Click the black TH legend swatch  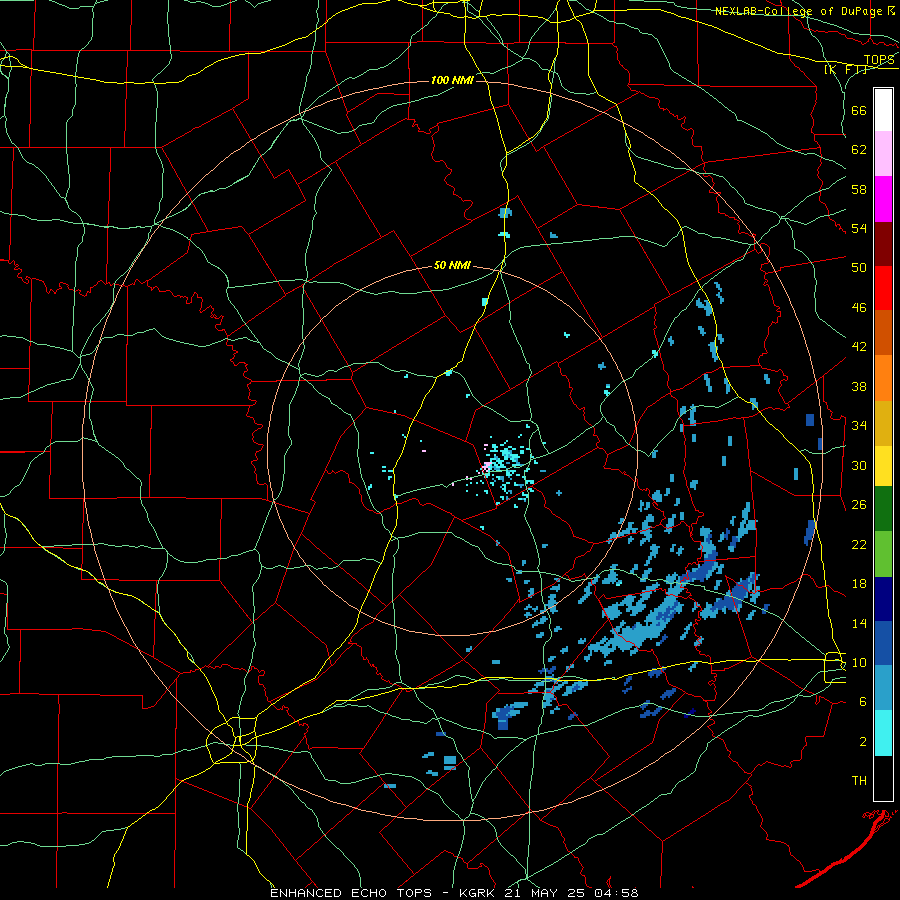(883, 778)
